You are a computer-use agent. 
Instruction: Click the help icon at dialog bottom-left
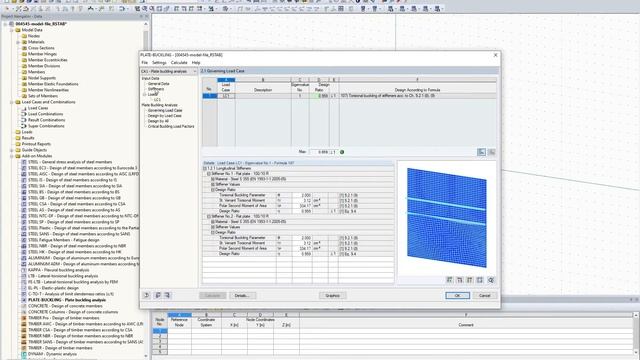tap(147, 295)
